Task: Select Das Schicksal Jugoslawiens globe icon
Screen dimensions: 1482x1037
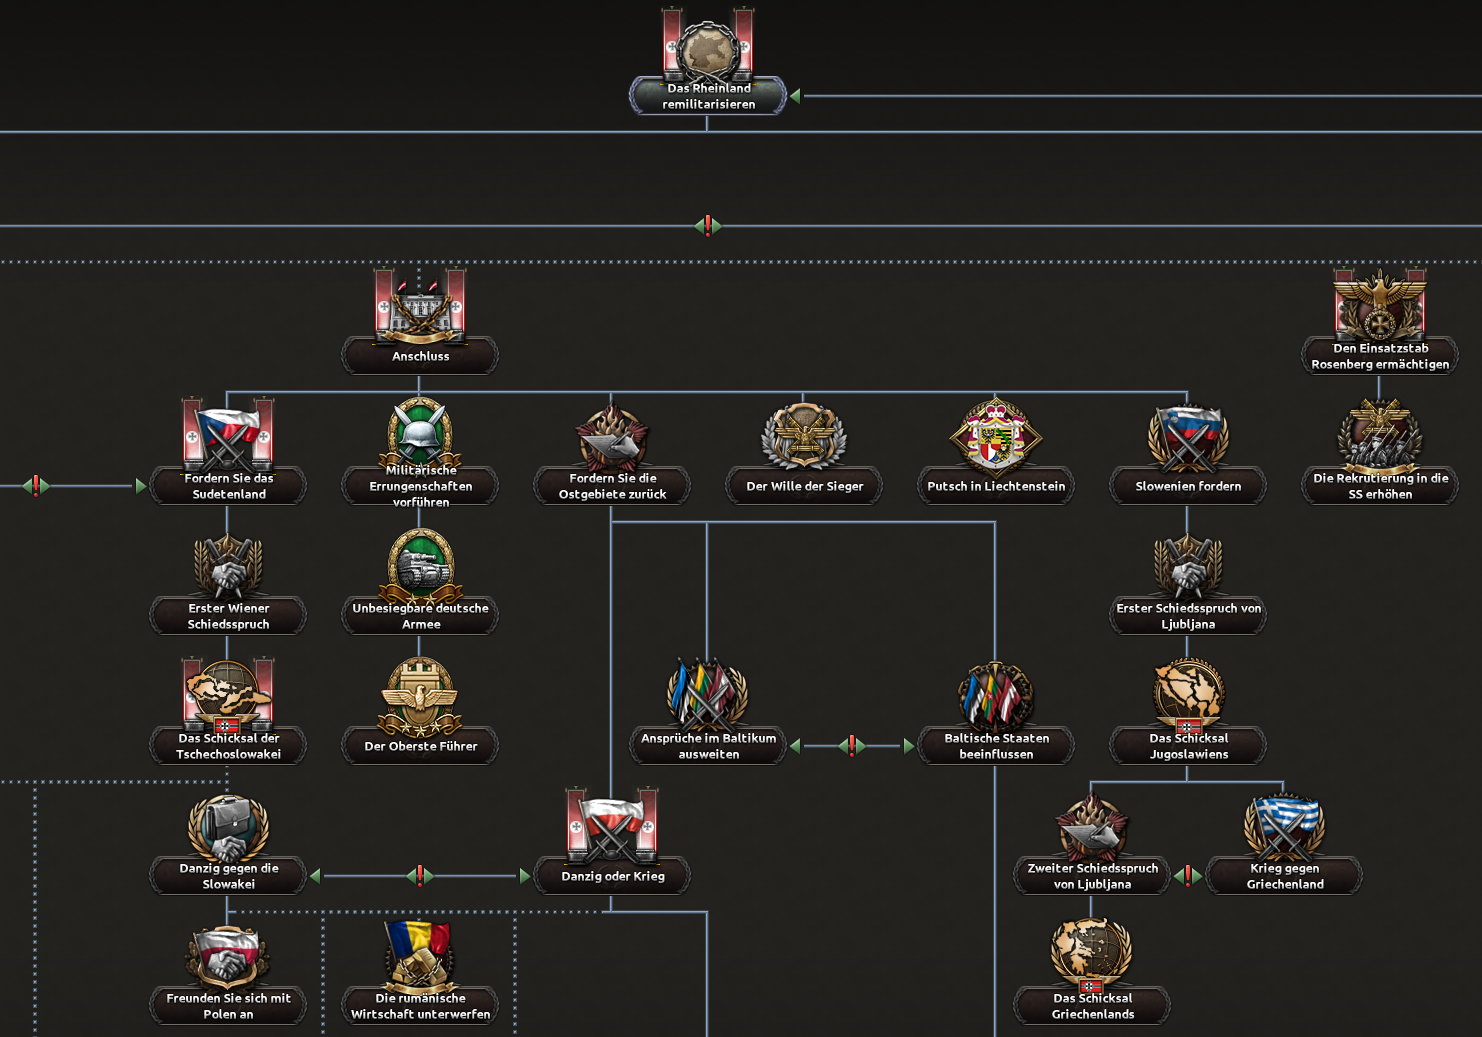Action: click(1188, 695)
